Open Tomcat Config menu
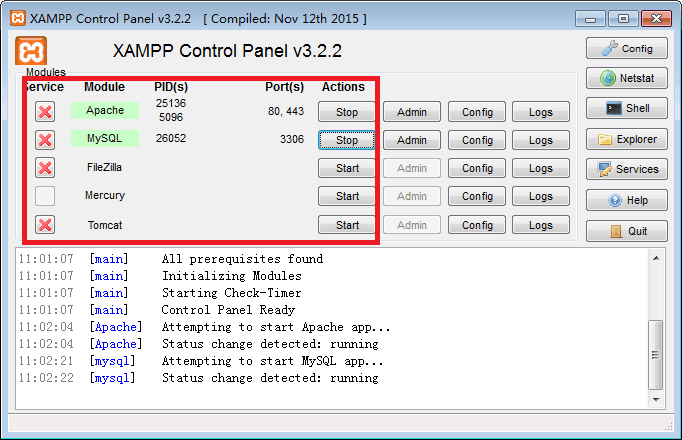 (477, 225)
